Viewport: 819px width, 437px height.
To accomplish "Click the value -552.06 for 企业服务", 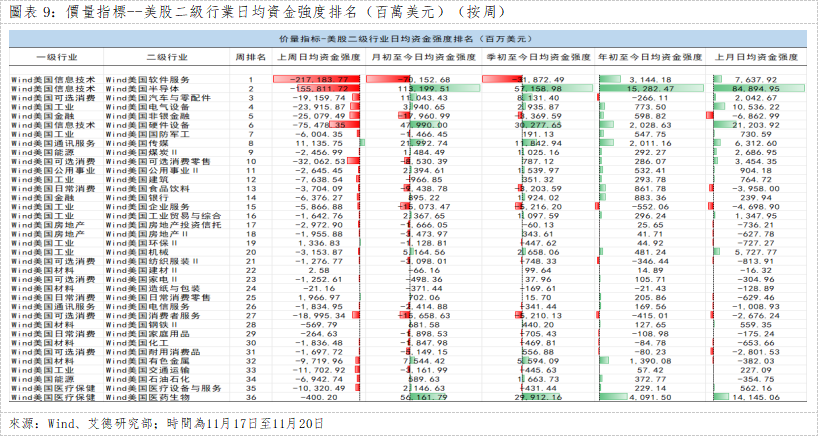I will (648, 207).
